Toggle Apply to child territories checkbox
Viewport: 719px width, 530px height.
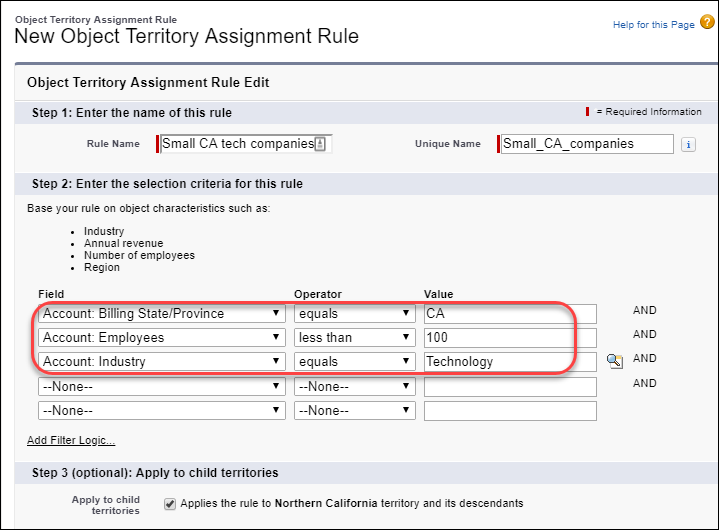click(170, 504)
